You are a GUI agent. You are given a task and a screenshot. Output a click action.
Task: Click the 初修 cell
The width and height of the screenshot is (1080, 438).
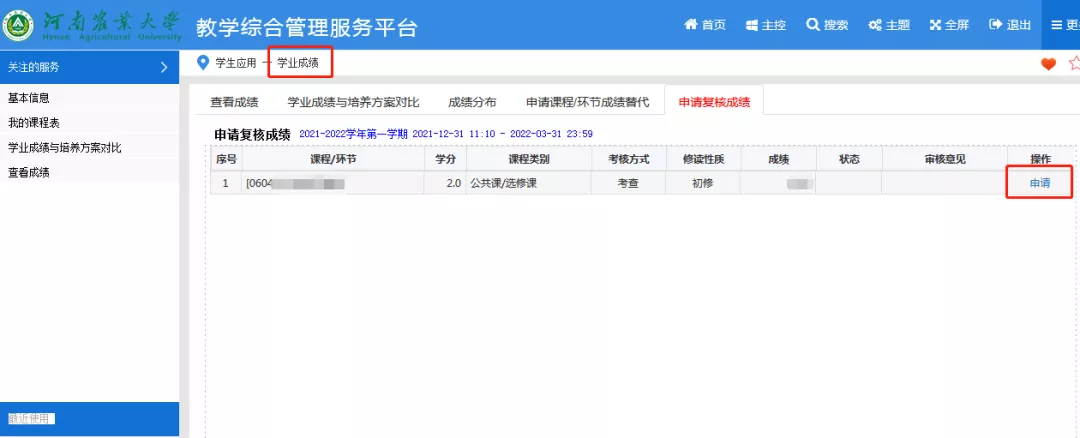pos(703,183)
